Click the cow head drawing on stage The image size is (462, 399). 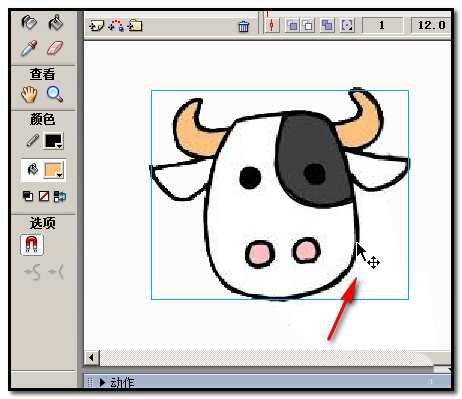(x=279, y=195)
